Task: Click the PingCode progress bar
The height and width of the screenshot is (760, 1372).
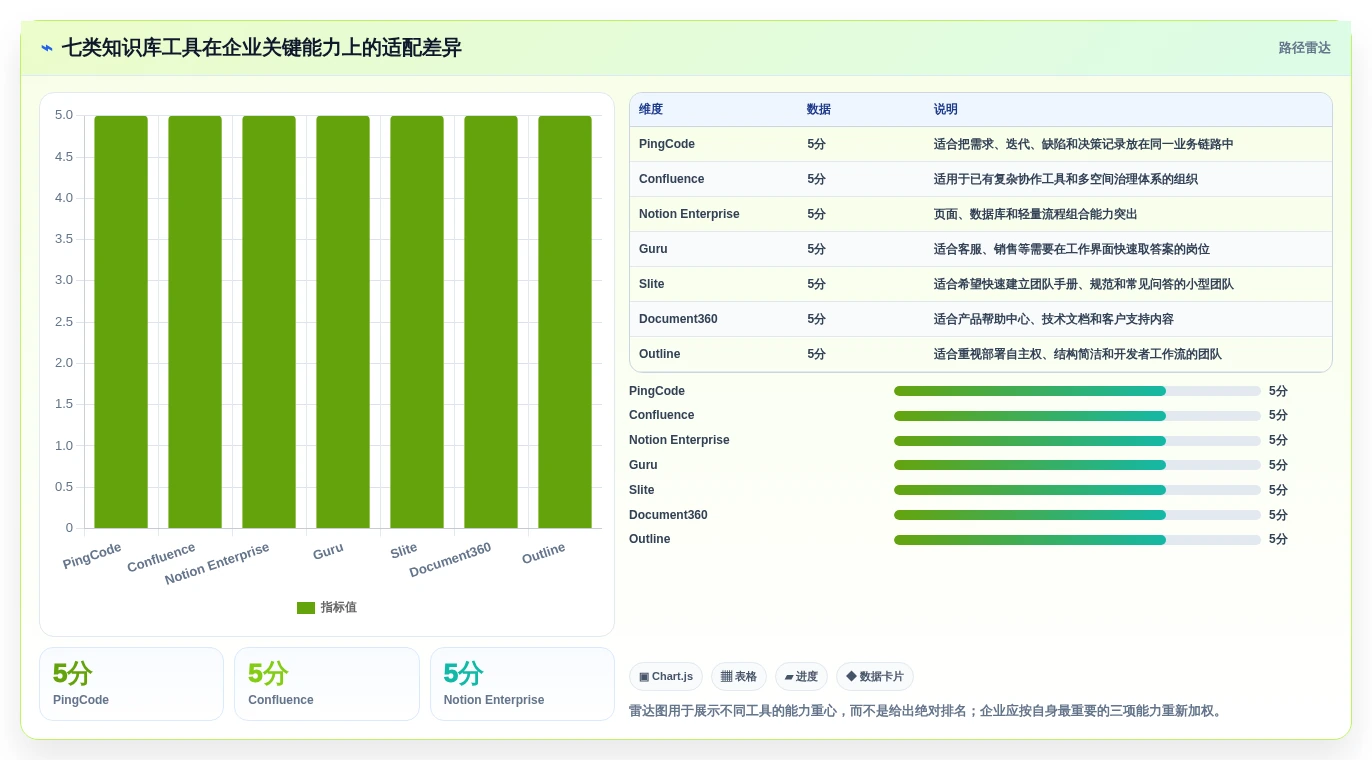Action: (1077, 391)
